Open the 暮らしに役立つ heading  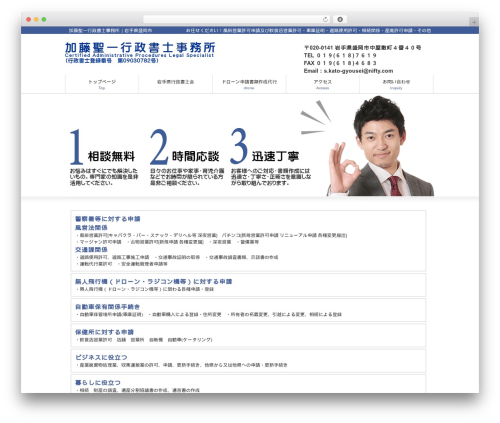(98, 382)
